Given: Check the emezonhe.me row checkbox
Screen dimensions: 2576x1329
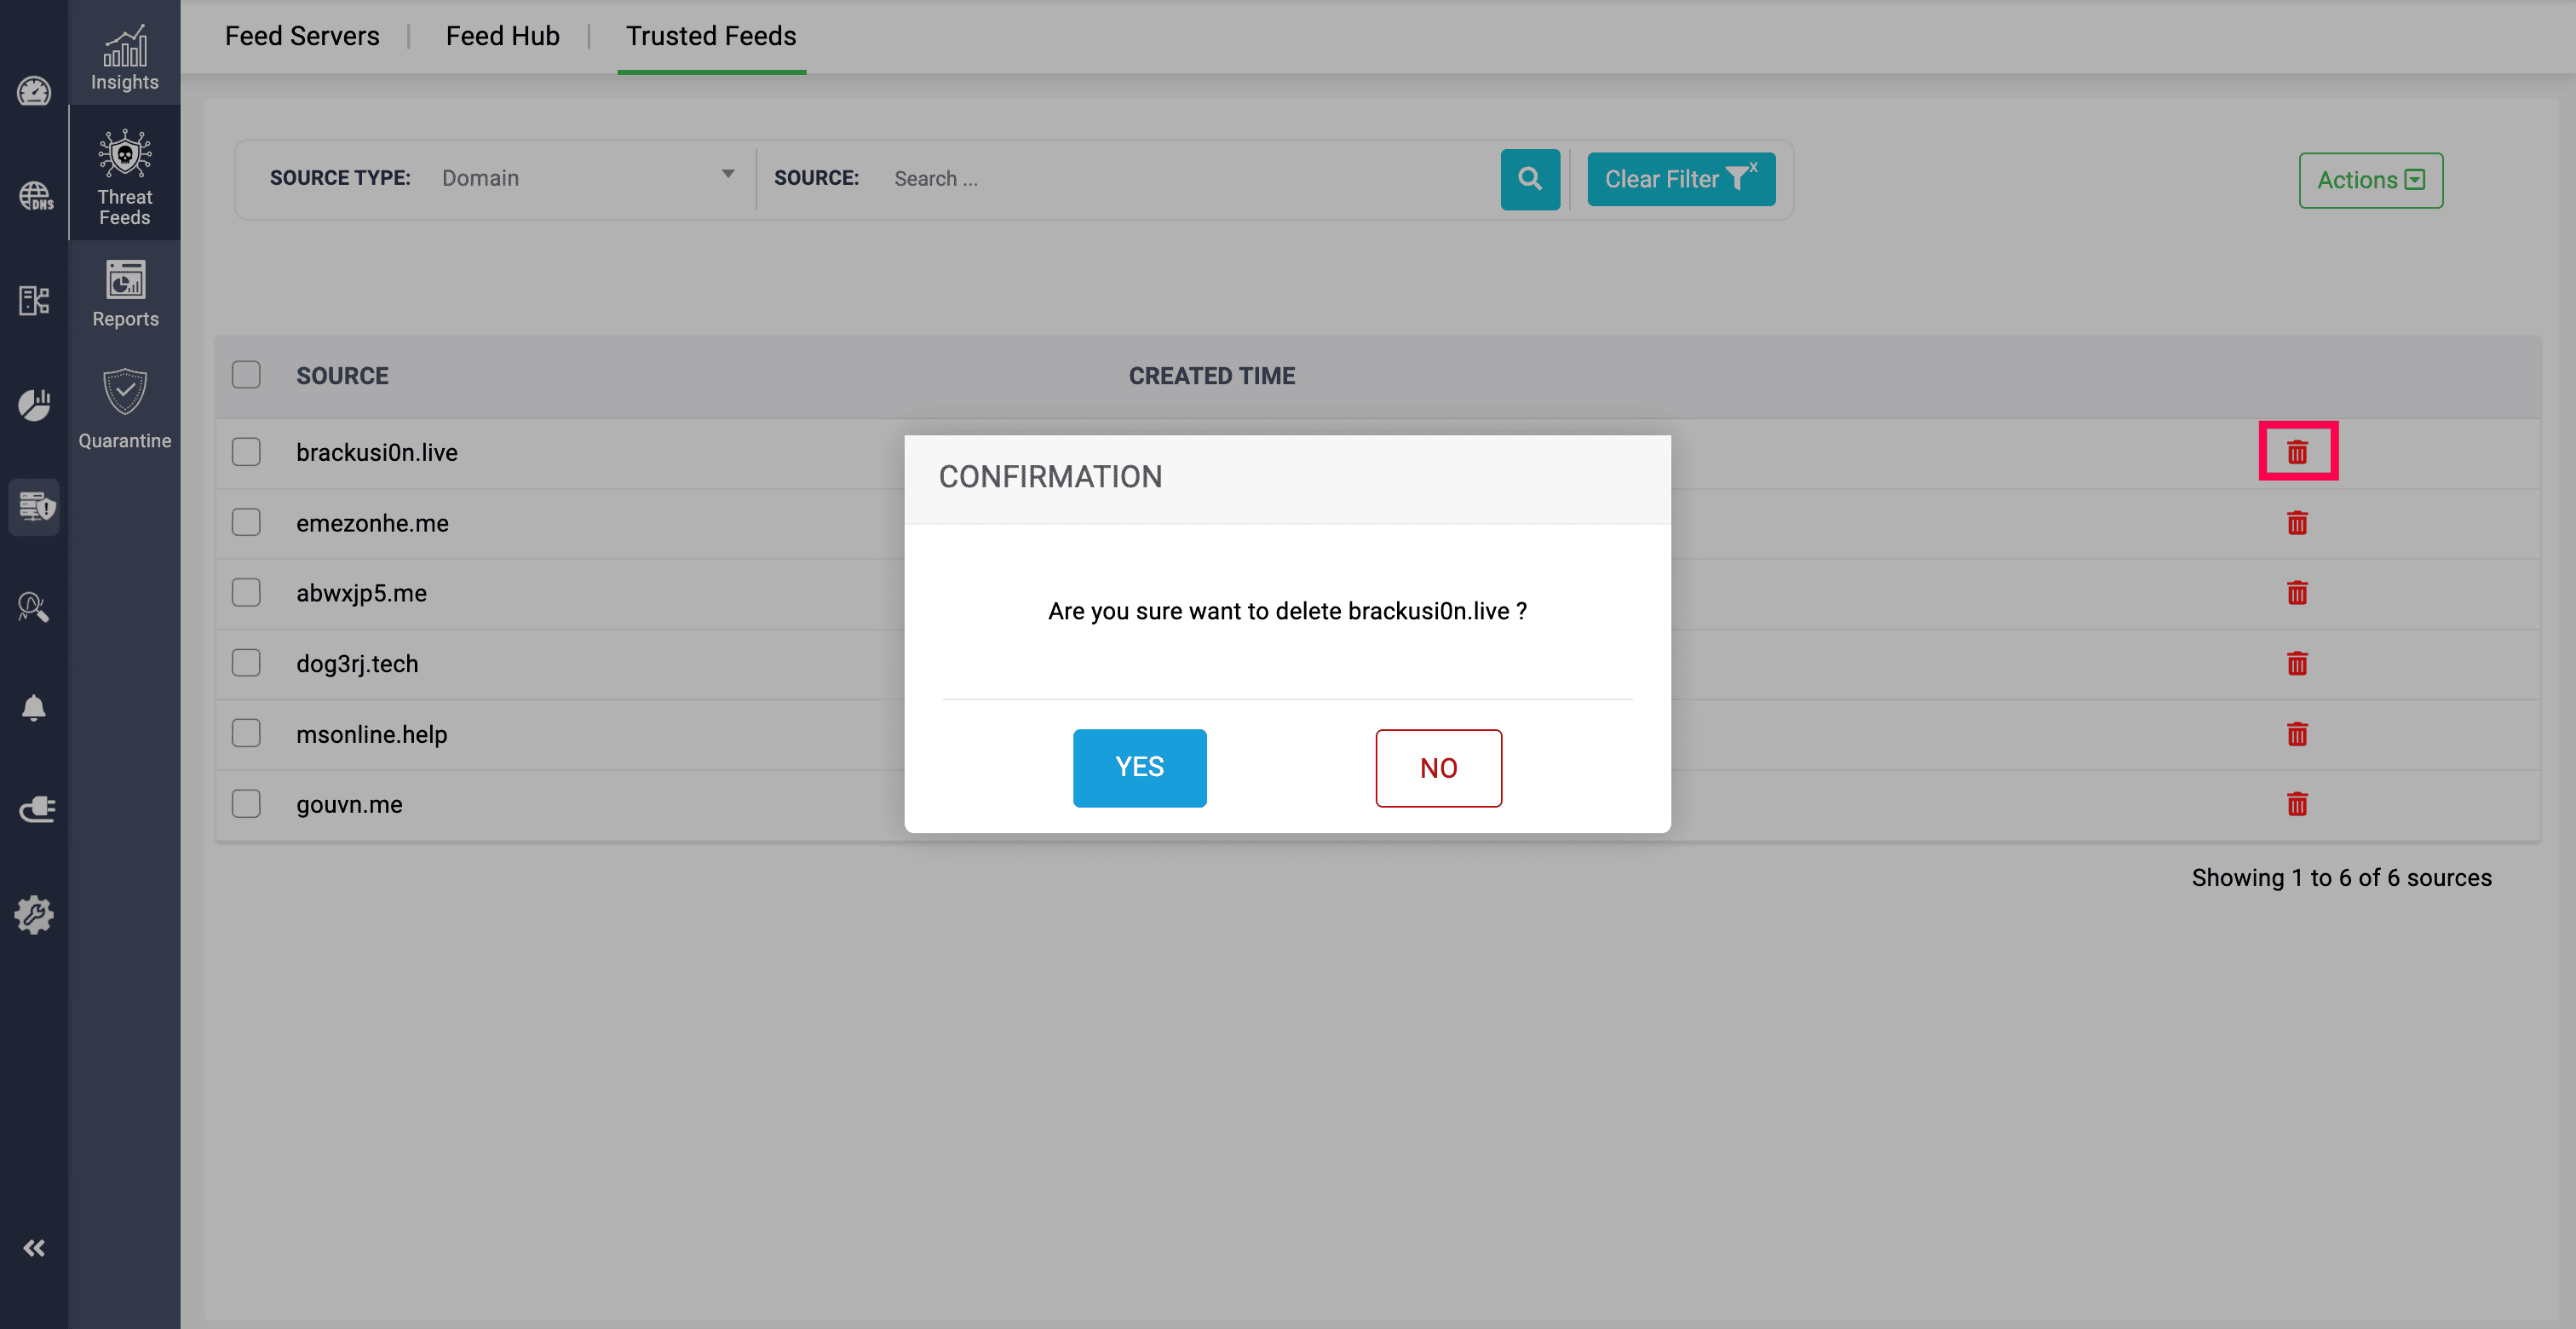Looking at the screenshot, I should tap(246, 522).
